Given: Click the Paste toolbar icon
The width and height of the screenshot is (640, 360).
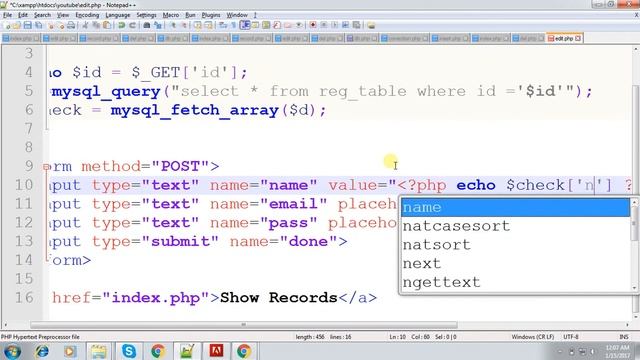Looking at the screenshot, I should tap(107, 25).
